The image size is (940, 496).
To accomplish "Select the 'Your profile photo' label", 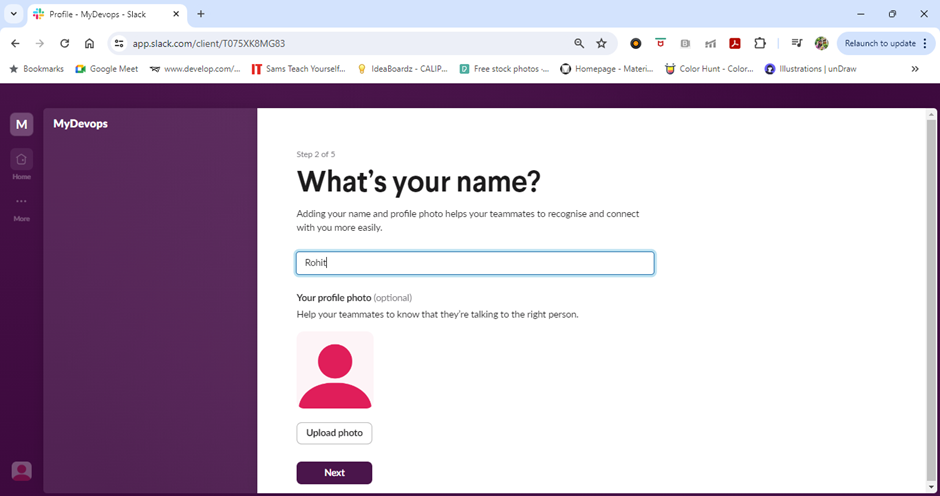I will click(334, 297).
